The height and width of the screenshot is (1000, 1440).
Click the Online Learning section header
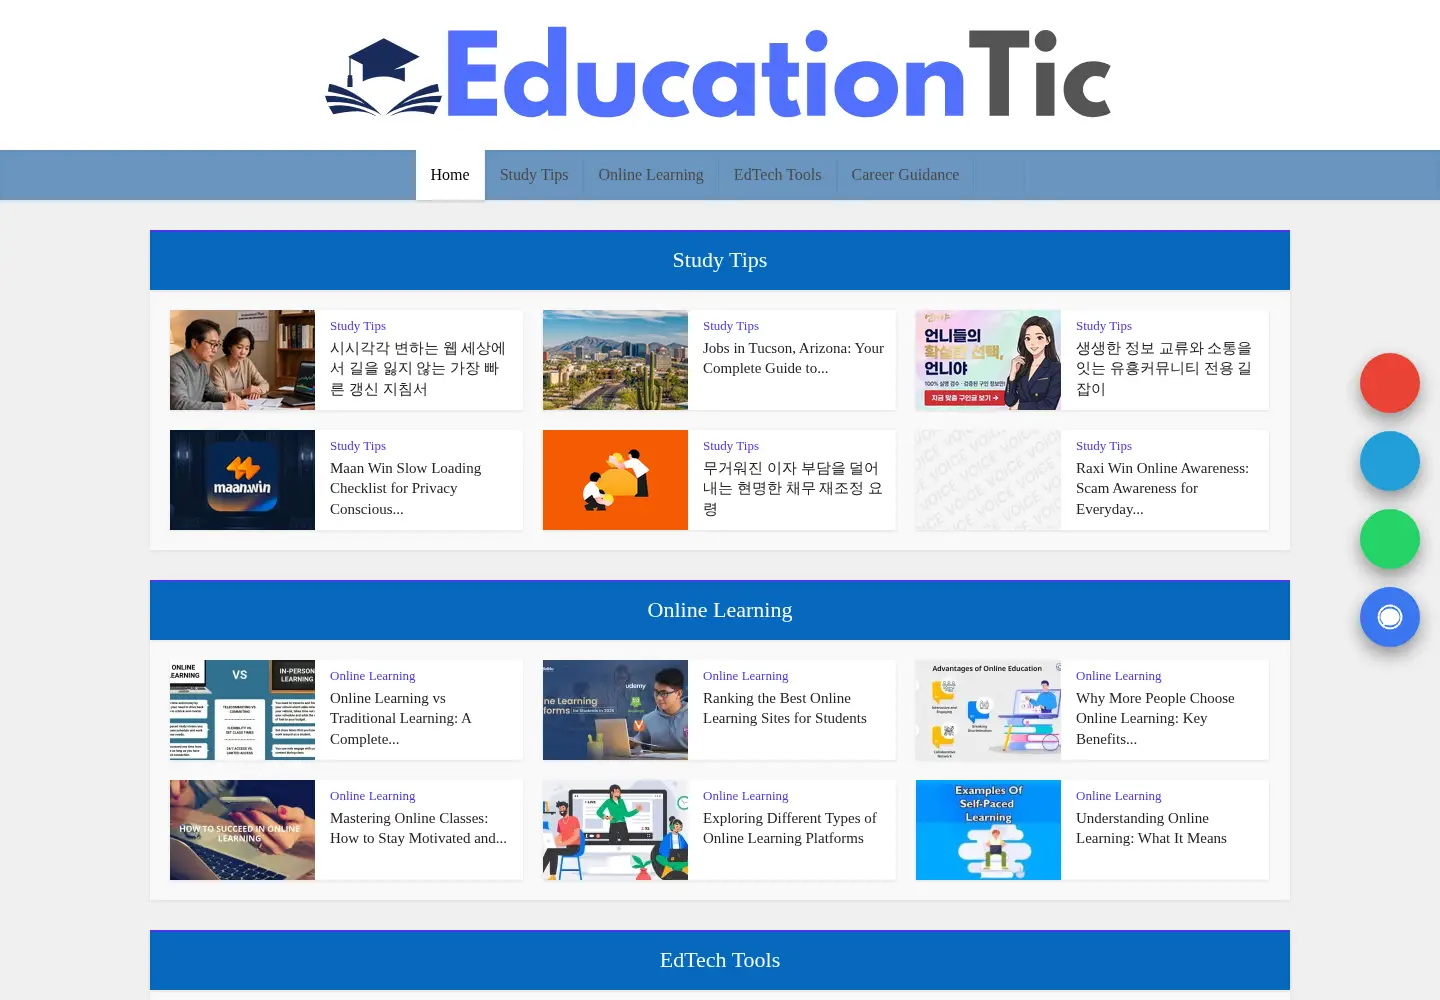(x=720, y=610)
